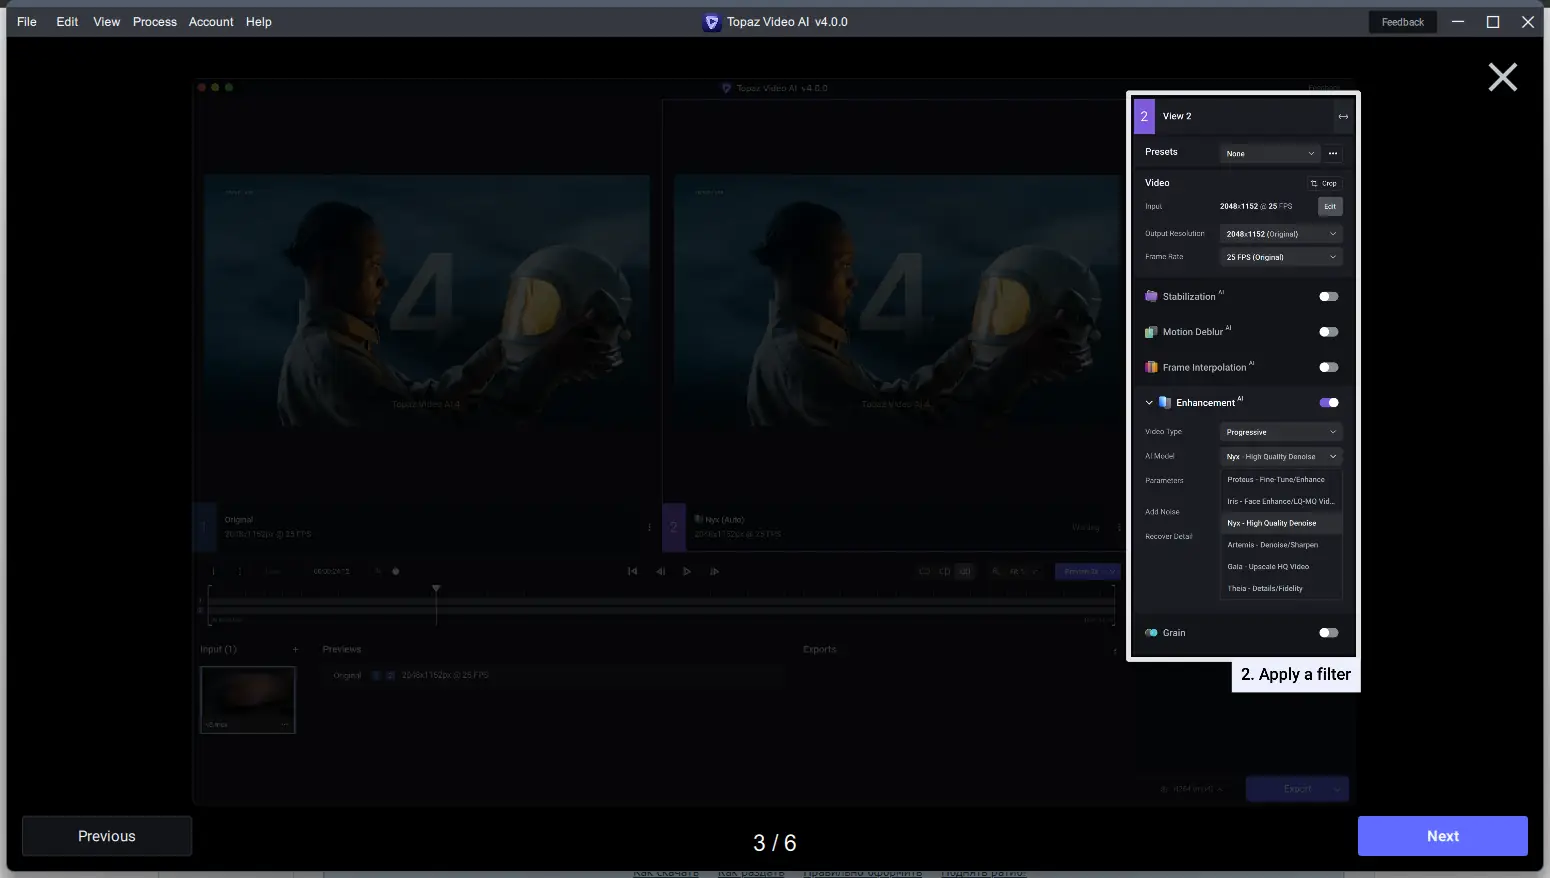Open the Help menu
The width and height of the screenshot is (1550, 878).
pos(259,22)
